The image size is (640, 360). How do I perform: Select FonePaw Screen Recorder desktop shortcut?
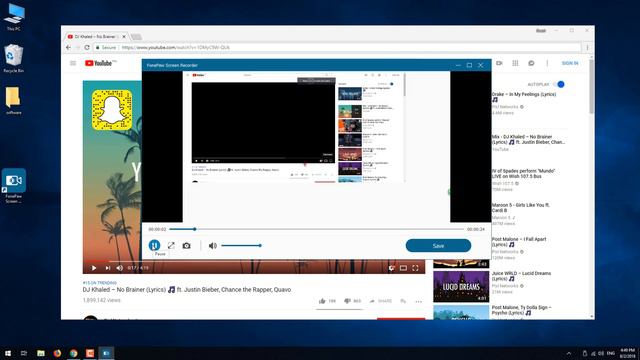click(x=13, y=186)
